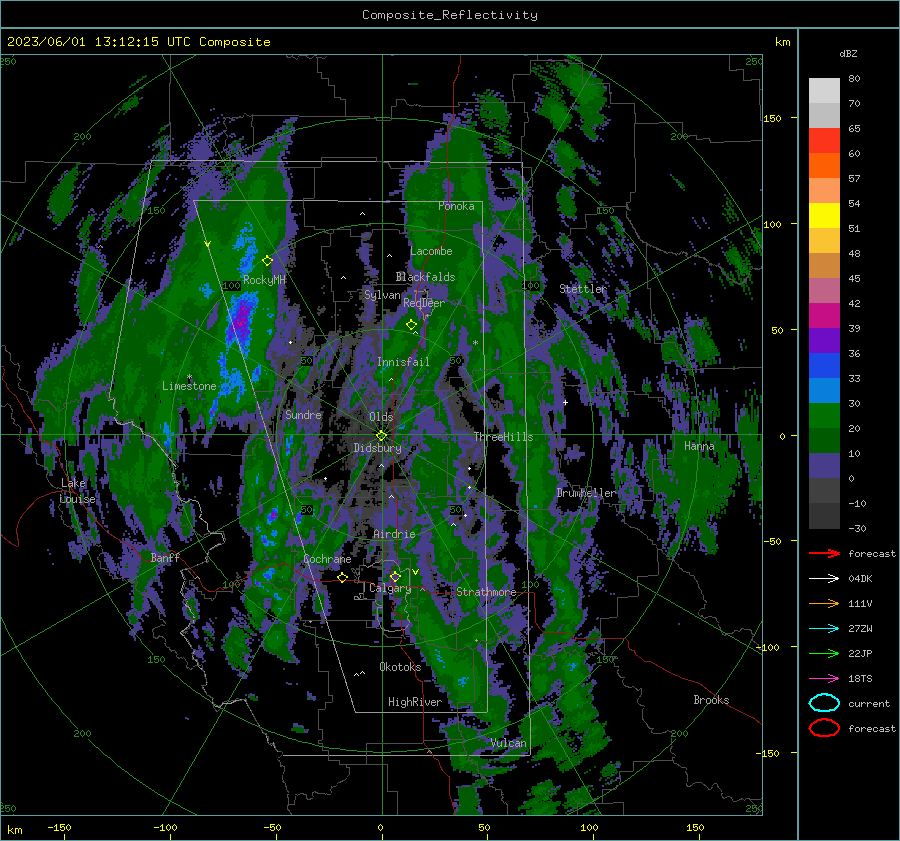Image resolution: width=900 pixels, height=841 pixels.
Task: Click the Okotoks town label
Action: click(x=400, y=667)
